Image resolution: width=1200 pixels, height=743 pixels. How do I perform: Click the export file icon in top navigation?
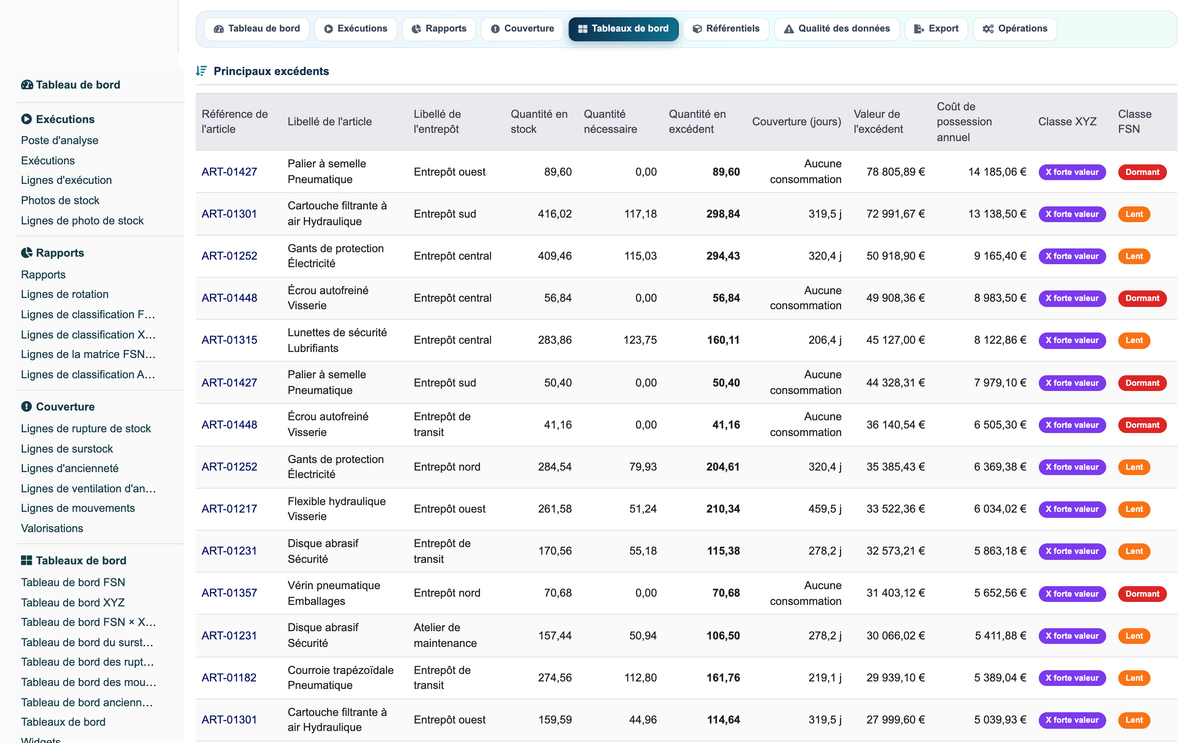920,29
